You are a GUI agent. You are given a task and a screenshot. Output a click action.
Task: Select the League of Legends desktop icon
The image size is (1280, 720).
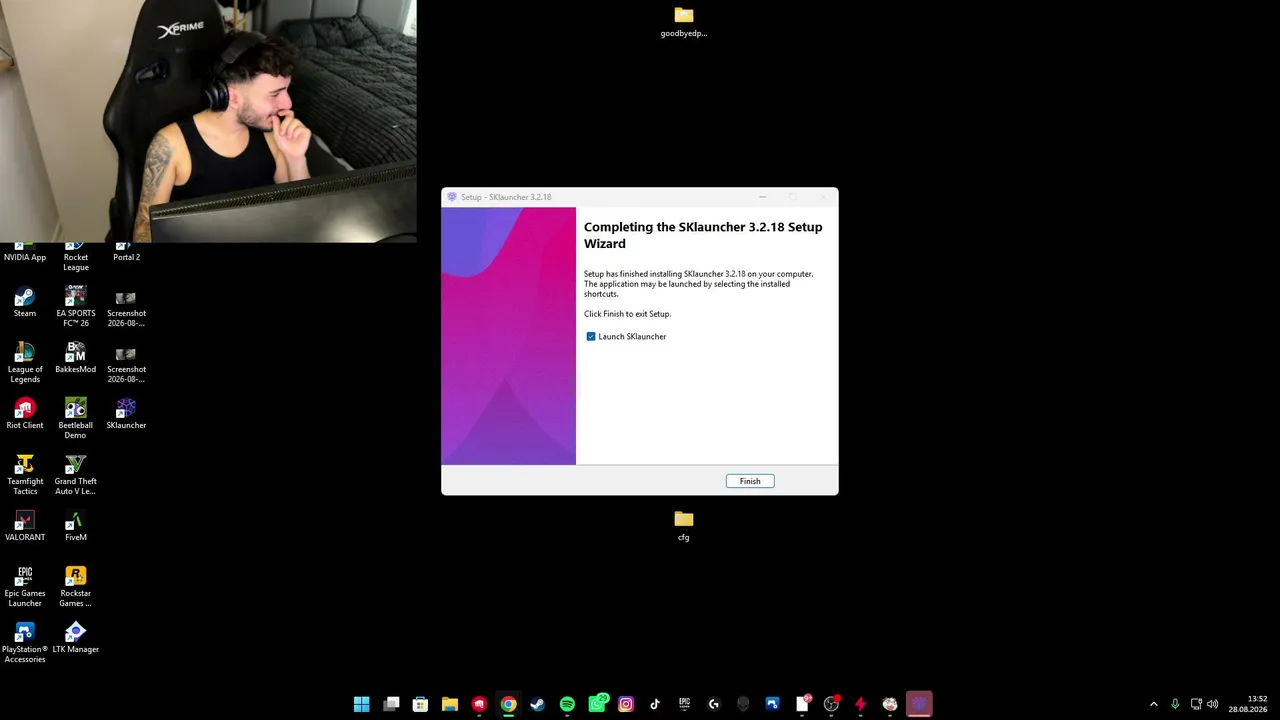point(25,363)
